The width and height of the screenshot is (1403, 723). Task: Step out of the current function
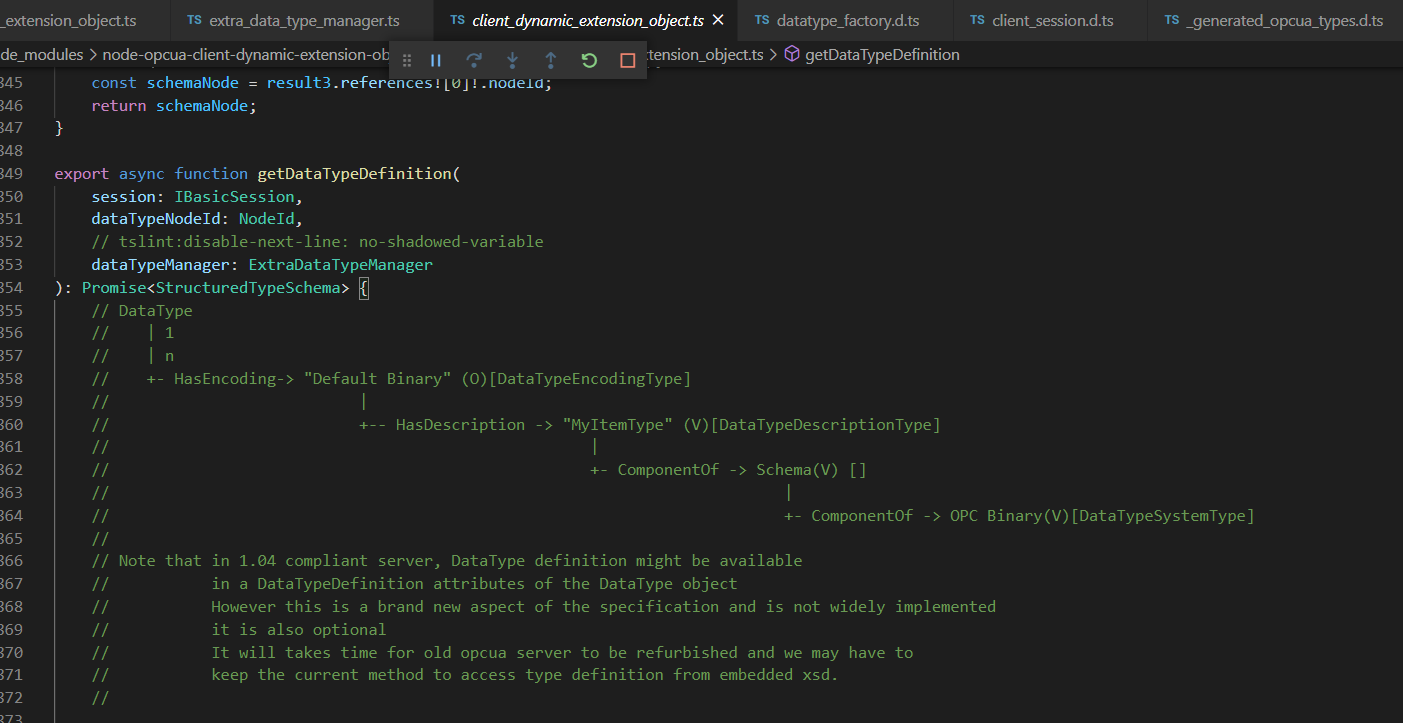click(x=549, y=60)
